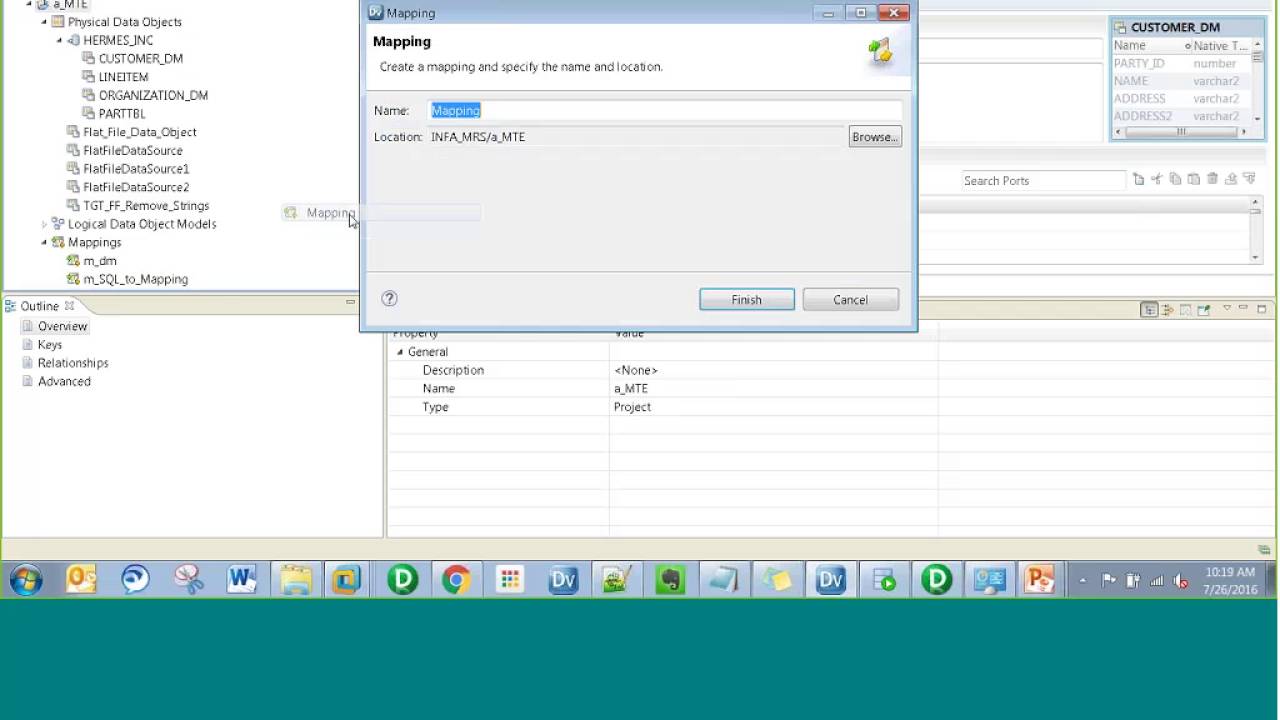Select Relationships in the Outline panel

pos(73,363)
